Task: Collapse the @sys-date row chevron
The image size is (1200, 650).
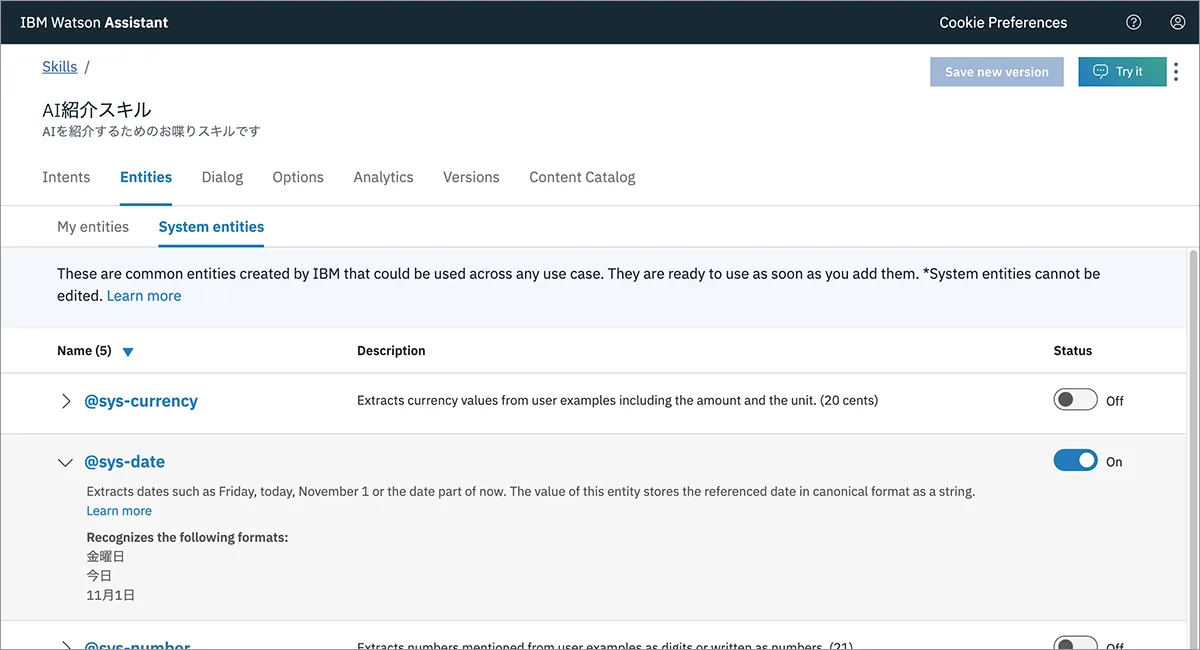Action: click(x=66, y=462)
